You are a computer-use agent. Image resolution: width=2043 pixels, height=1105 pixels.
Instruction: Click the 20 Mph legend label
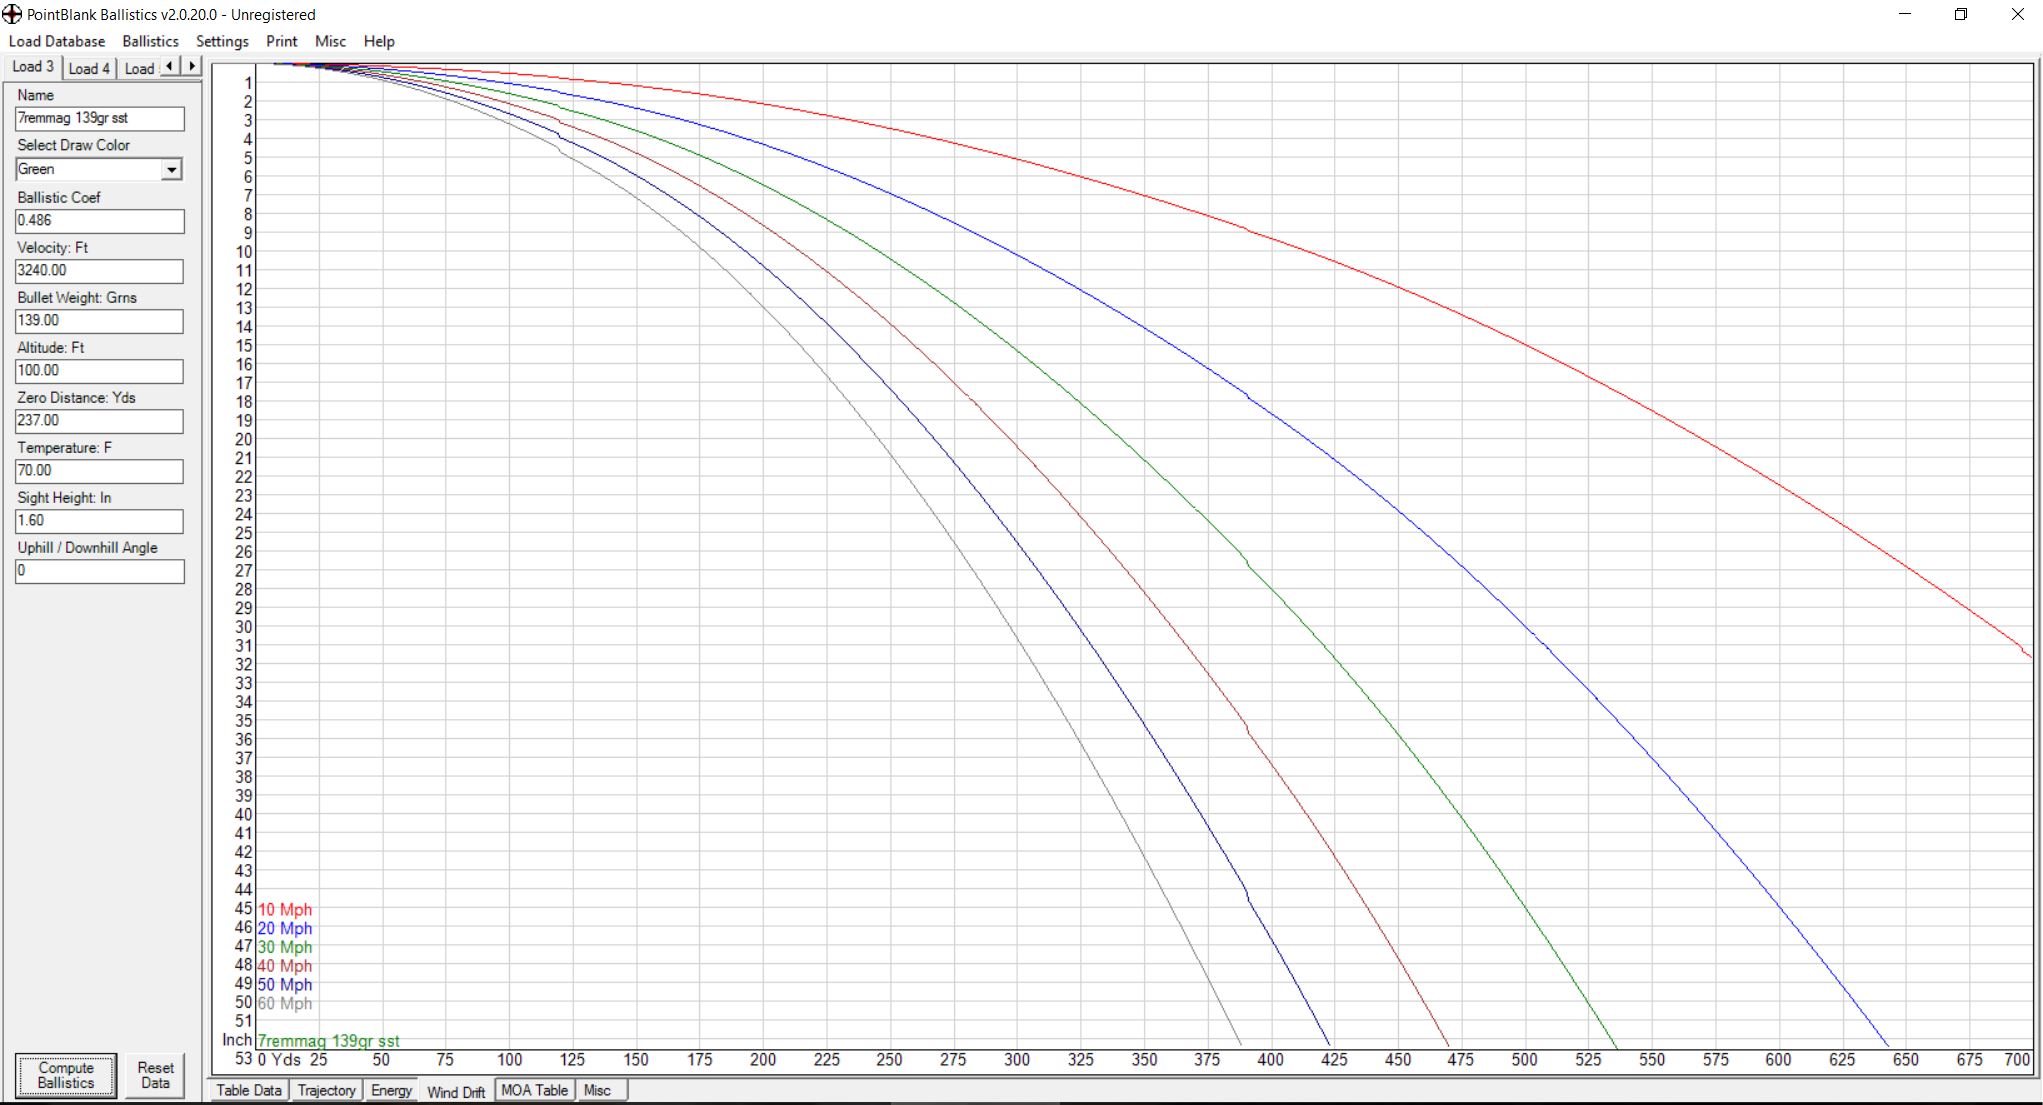[x=285, y=929]
